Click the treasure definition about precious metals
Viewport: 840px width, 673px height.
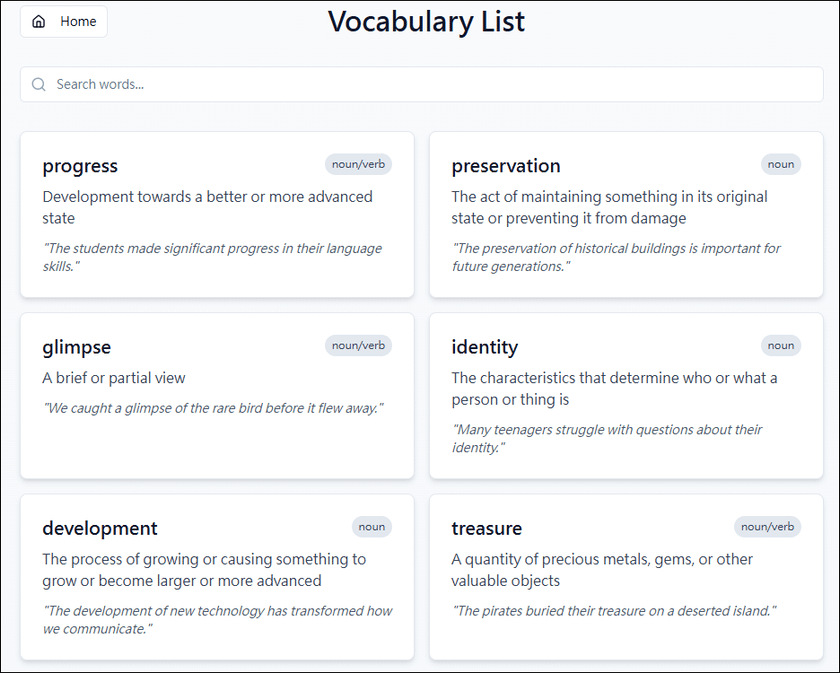pyautogui.click(x=602, y=570)
